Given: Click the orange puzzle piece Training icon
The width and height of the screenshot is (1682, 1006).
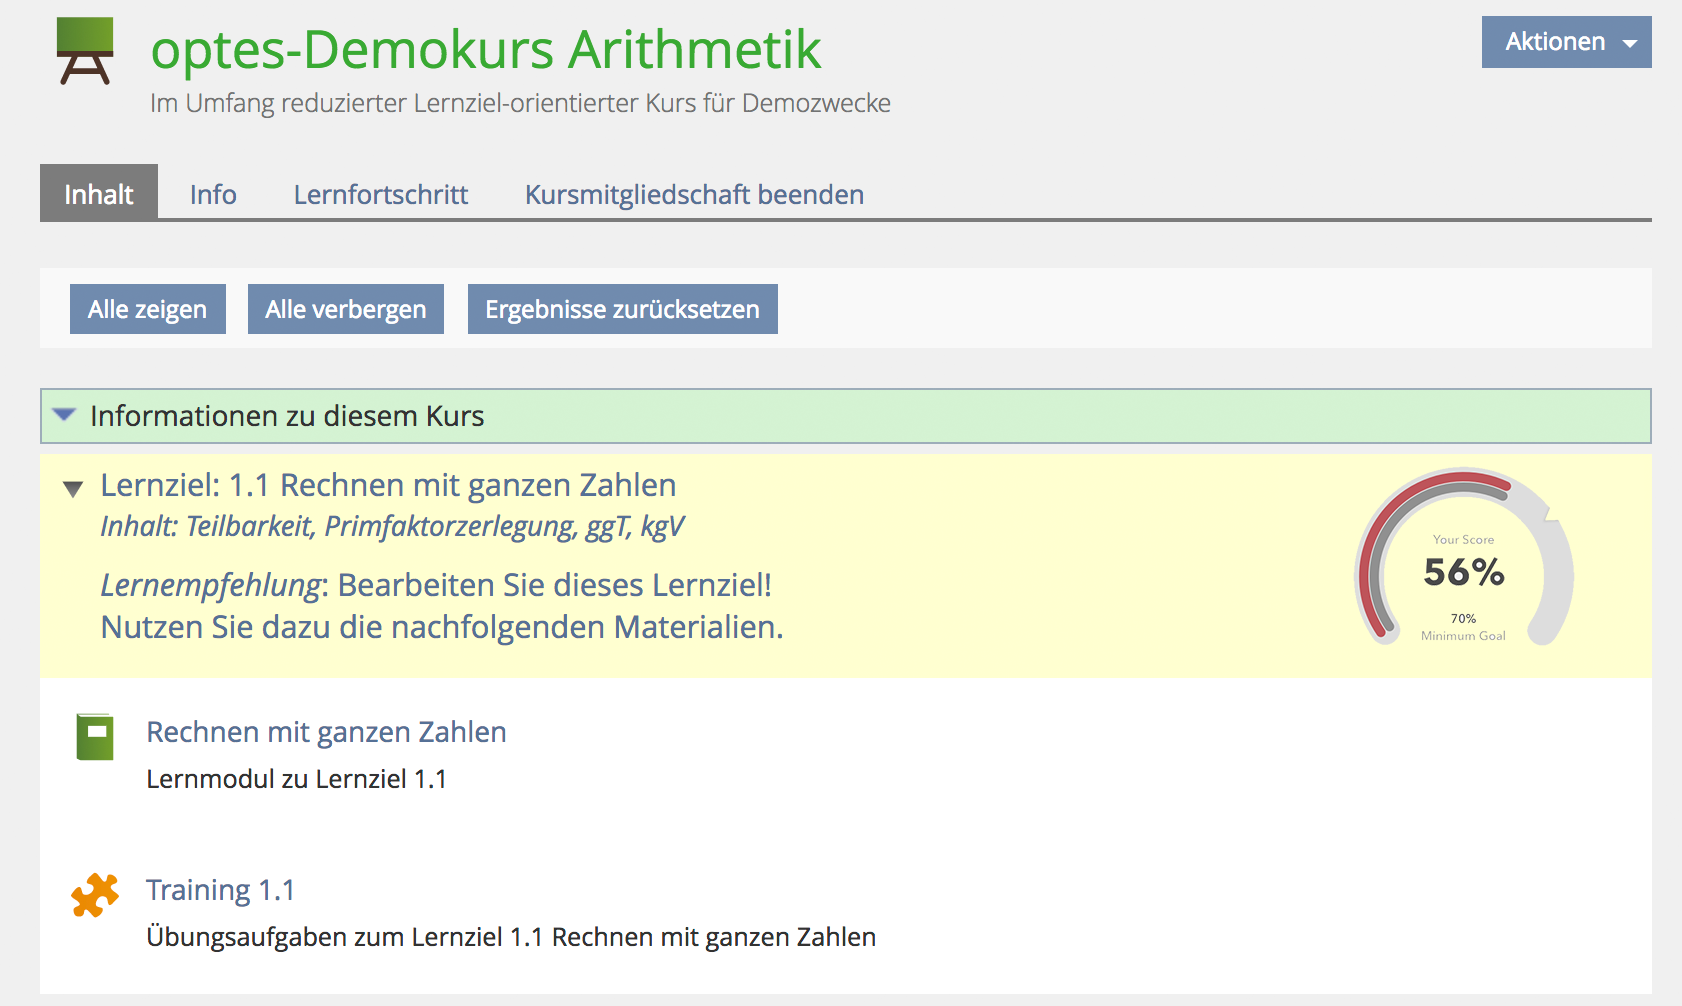Looking at the screenshot, I should [95, 895].
